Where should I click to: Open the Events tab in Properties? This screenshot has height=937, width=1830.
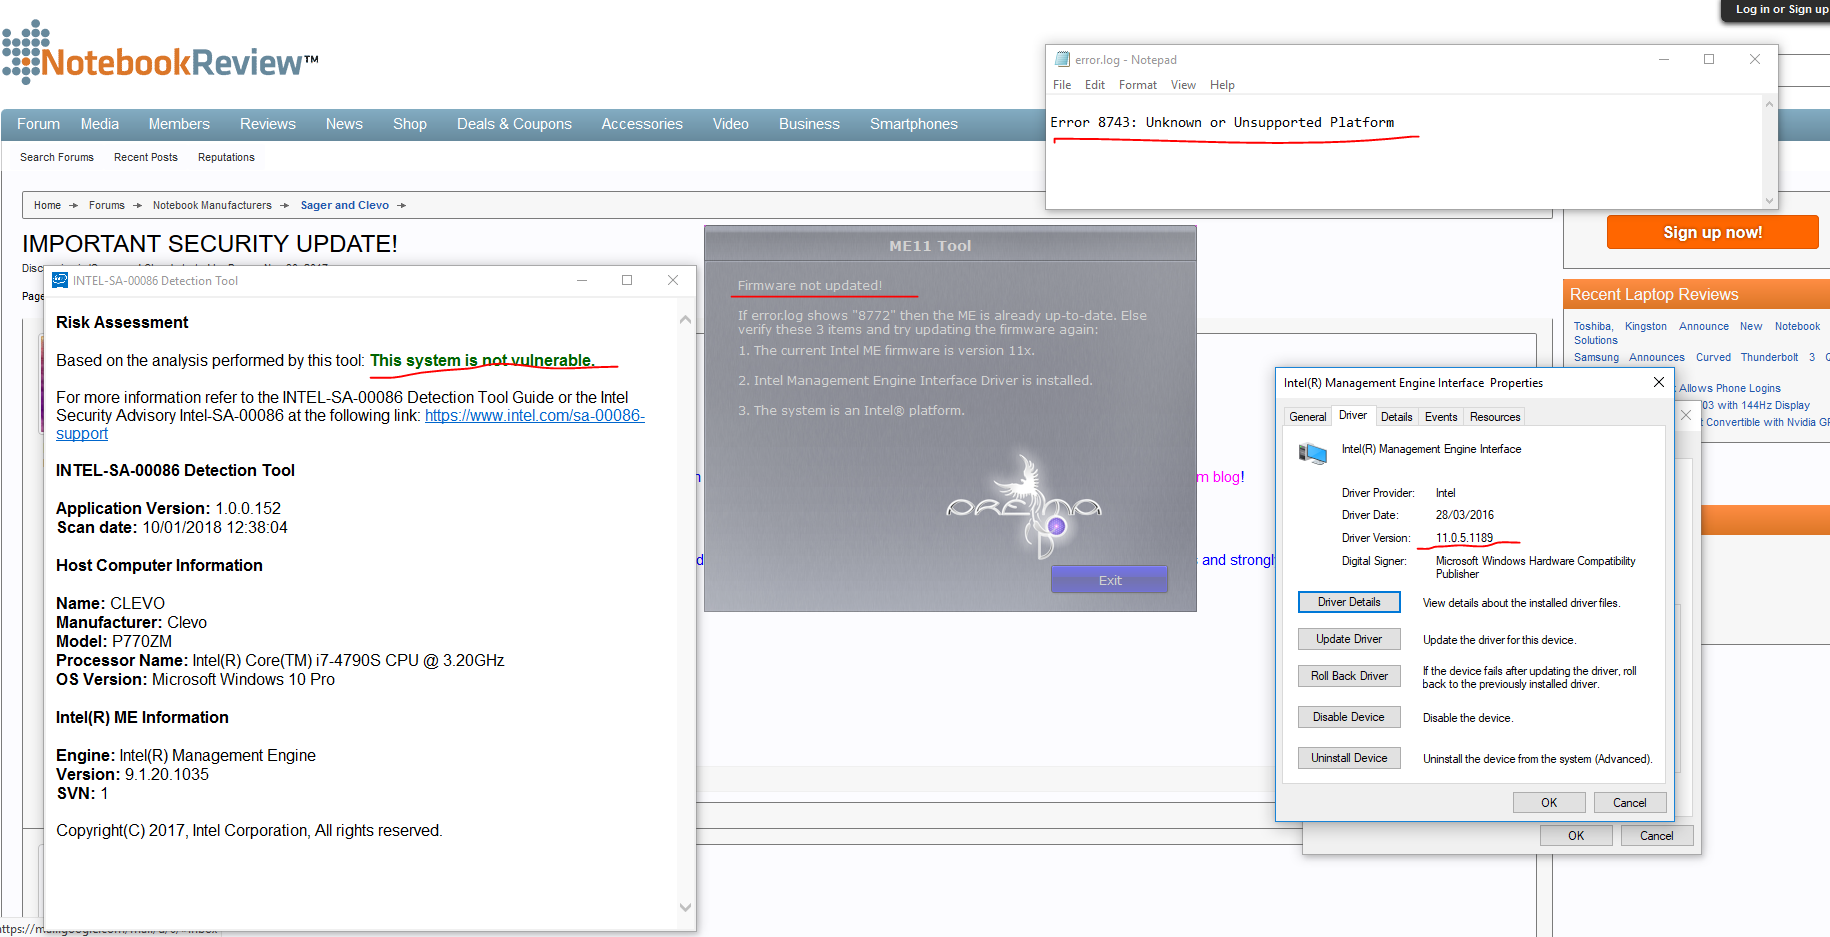[1441, 417]
